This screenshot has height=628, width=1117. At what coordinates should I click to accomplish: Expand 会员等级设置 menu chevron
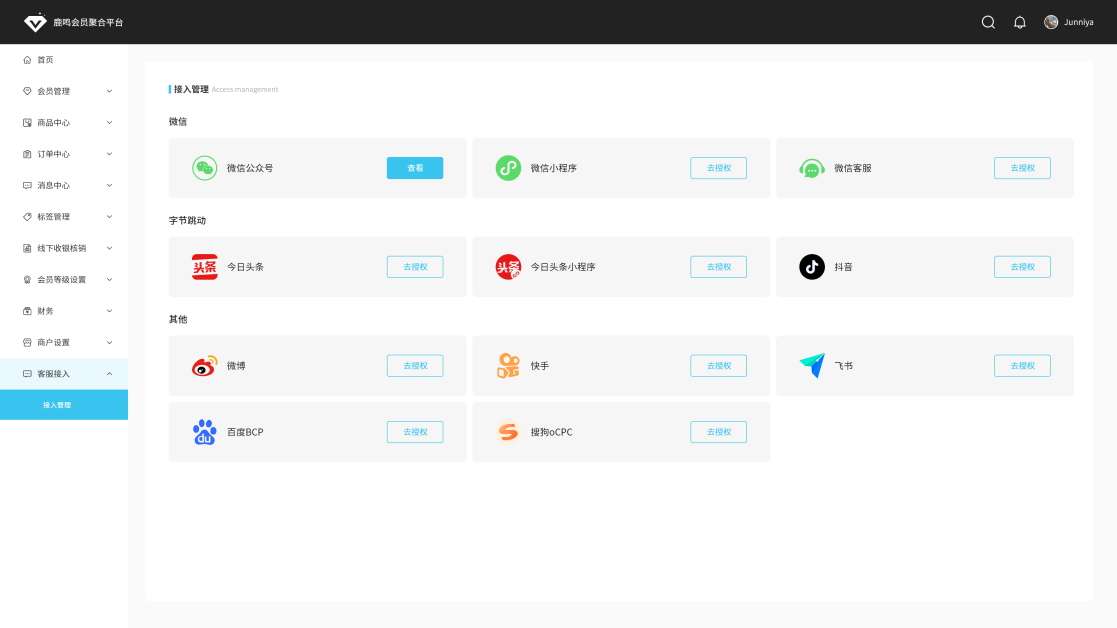click(109, 279)
